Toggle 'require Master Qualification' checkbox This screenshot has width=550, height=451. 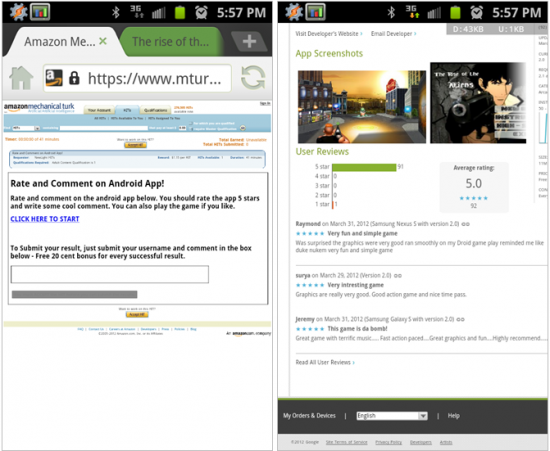tap(191, 129)
